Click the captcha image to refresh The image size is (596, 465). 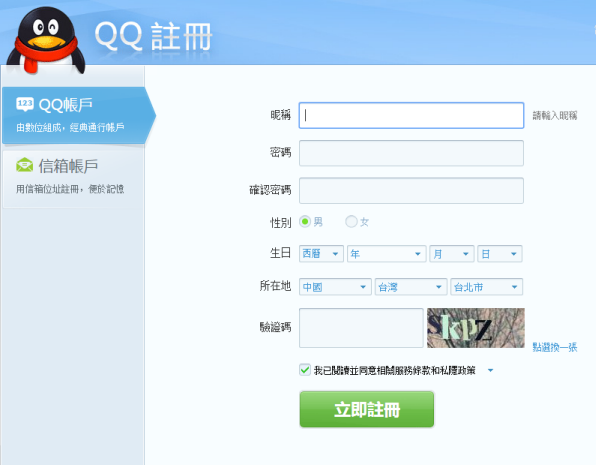[476, 328]
